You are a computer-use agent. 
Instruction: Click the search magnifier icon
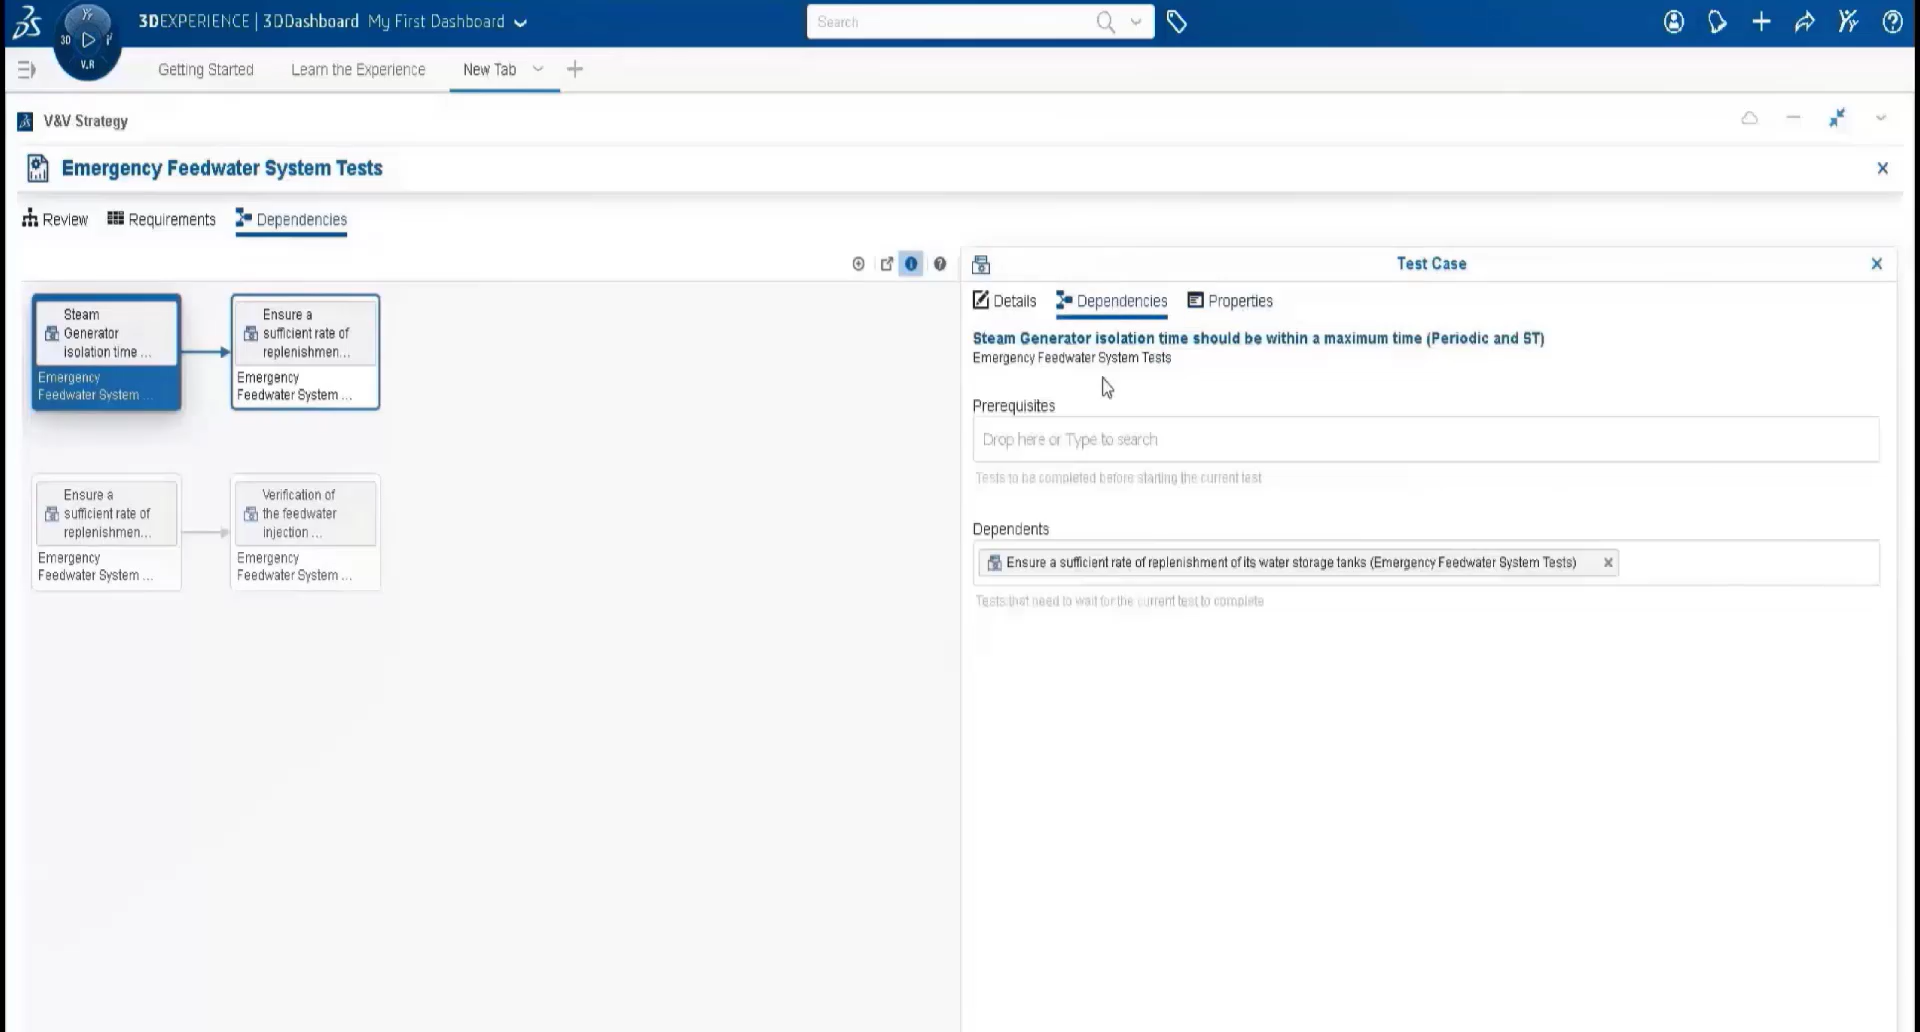(1105, 22)
